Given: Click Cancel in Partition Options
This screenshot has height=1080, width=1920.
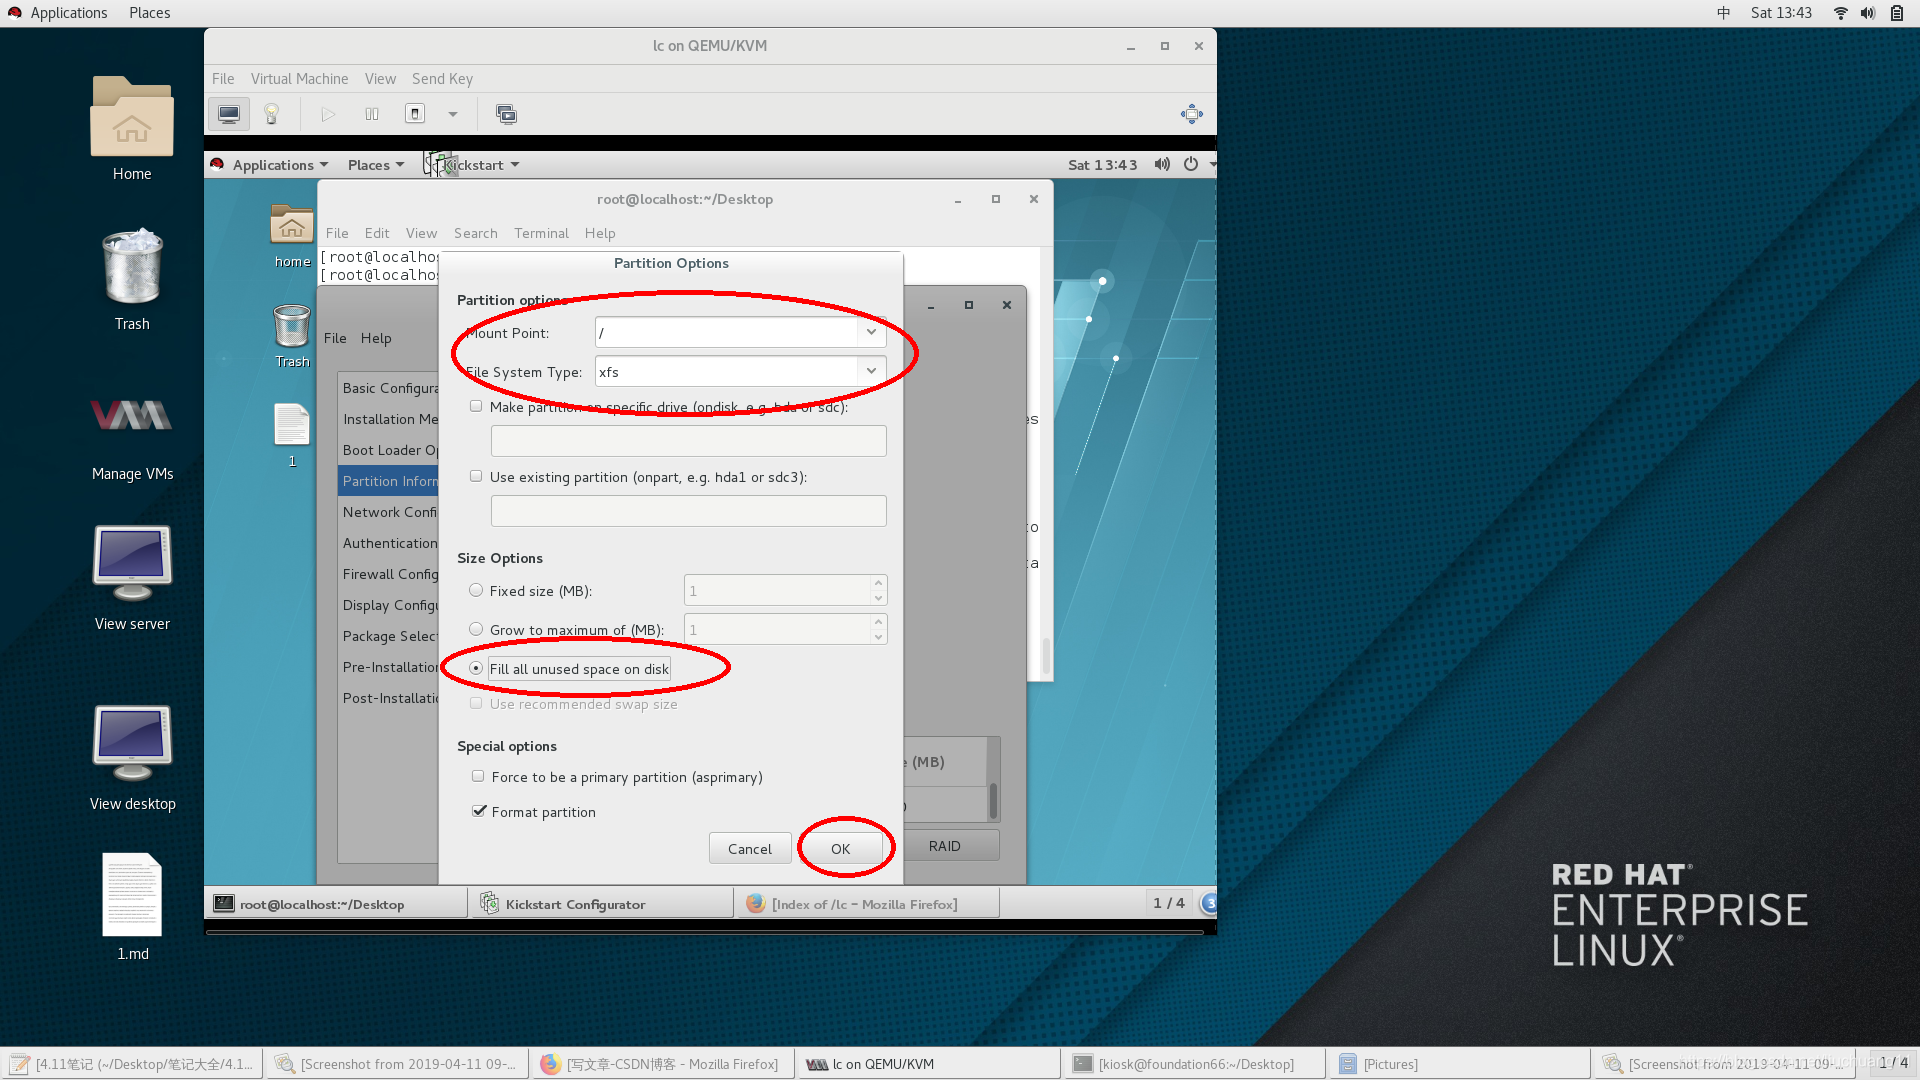Looking at the screenshot, I should (749, 848).
